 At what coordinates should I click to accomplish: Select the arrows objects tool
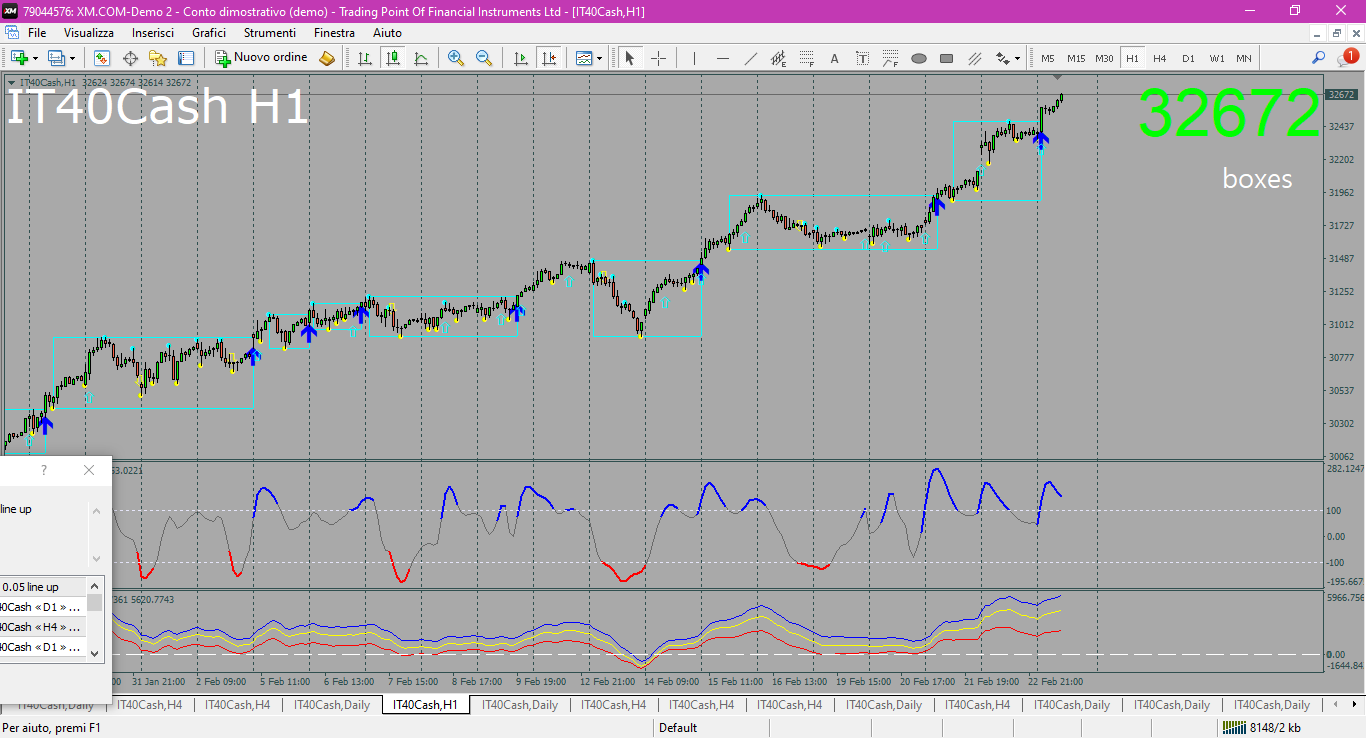pyautogui.click(x=1002, y=58)
